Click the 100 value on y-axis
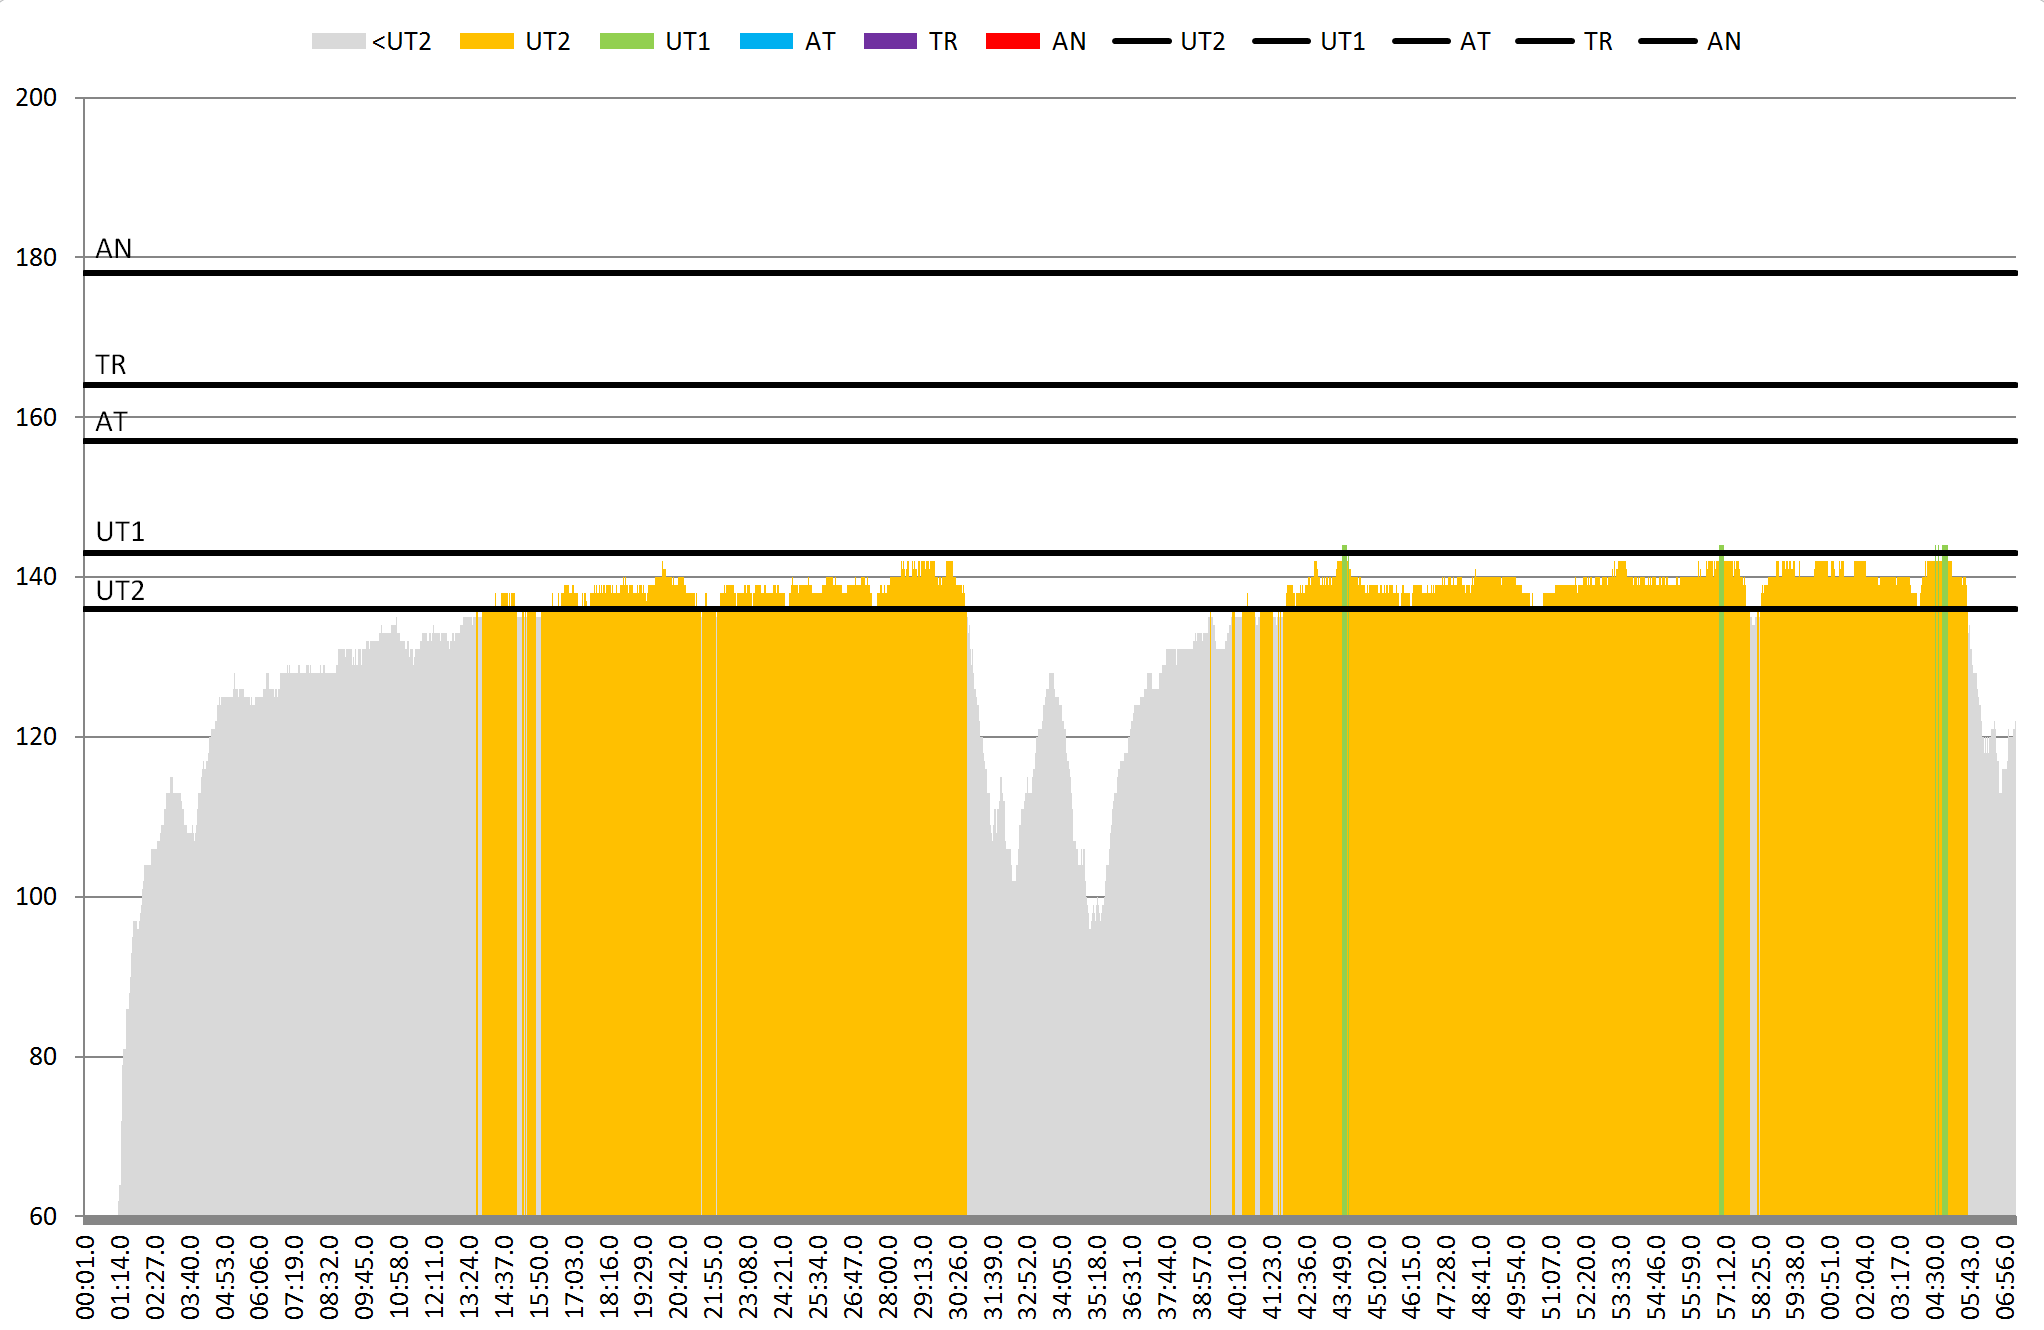 (36, 896)
